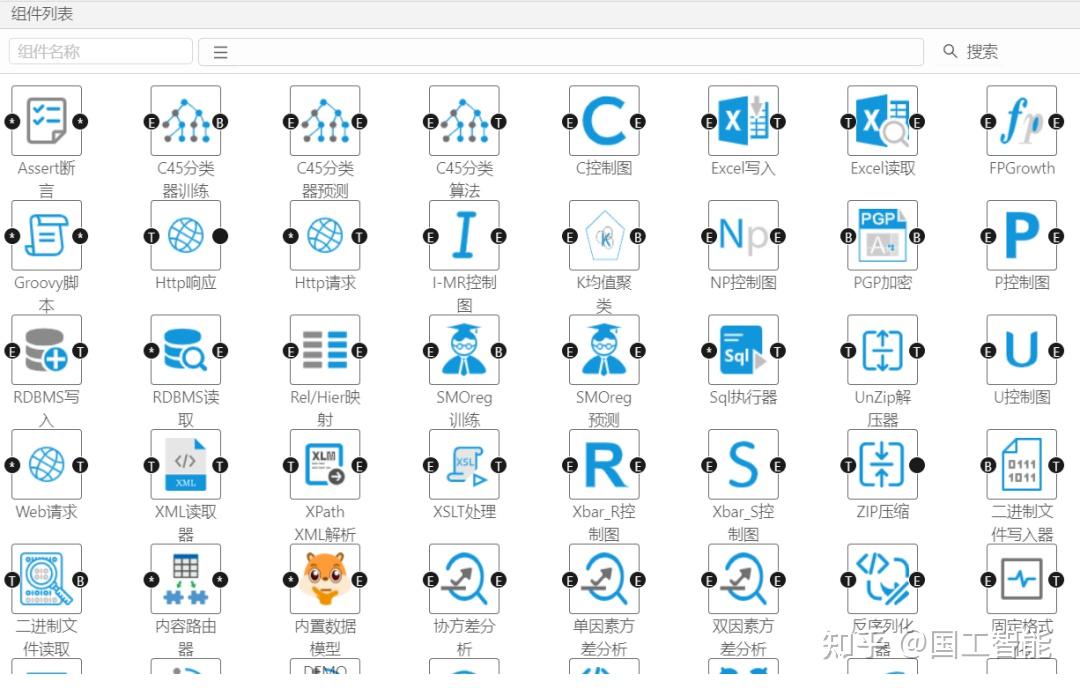
Task: Pick the C控制图 component icon
Action: pos(604,121)
